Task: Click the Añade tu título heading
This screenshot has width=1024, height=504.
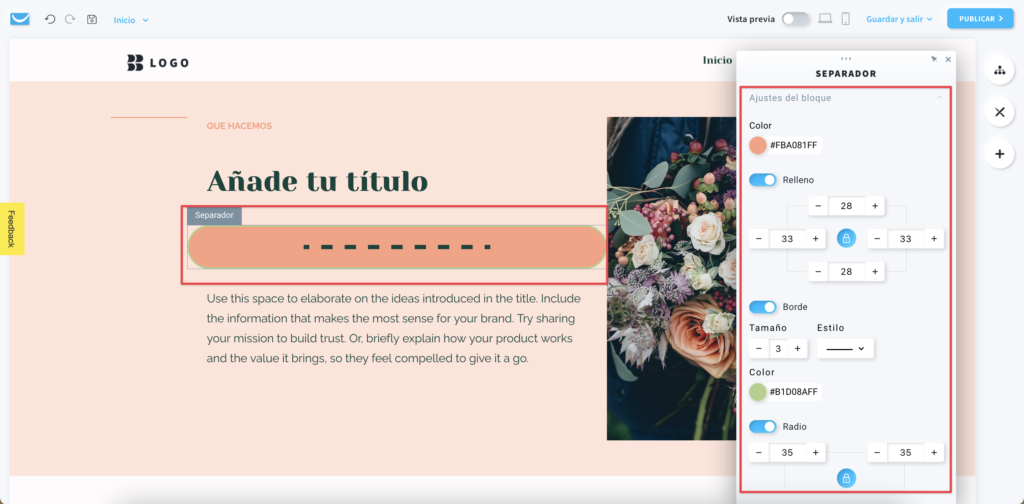Action: point(317,181)
